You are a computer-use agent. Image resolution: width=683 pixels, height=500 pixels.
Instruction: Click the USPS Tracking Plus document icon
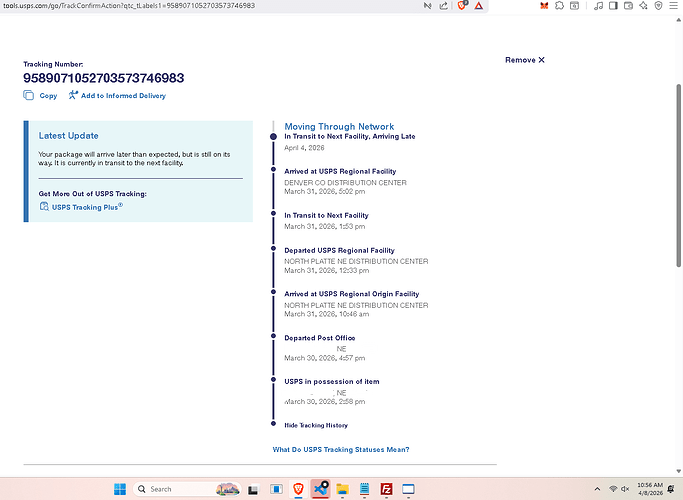point(44,207)
